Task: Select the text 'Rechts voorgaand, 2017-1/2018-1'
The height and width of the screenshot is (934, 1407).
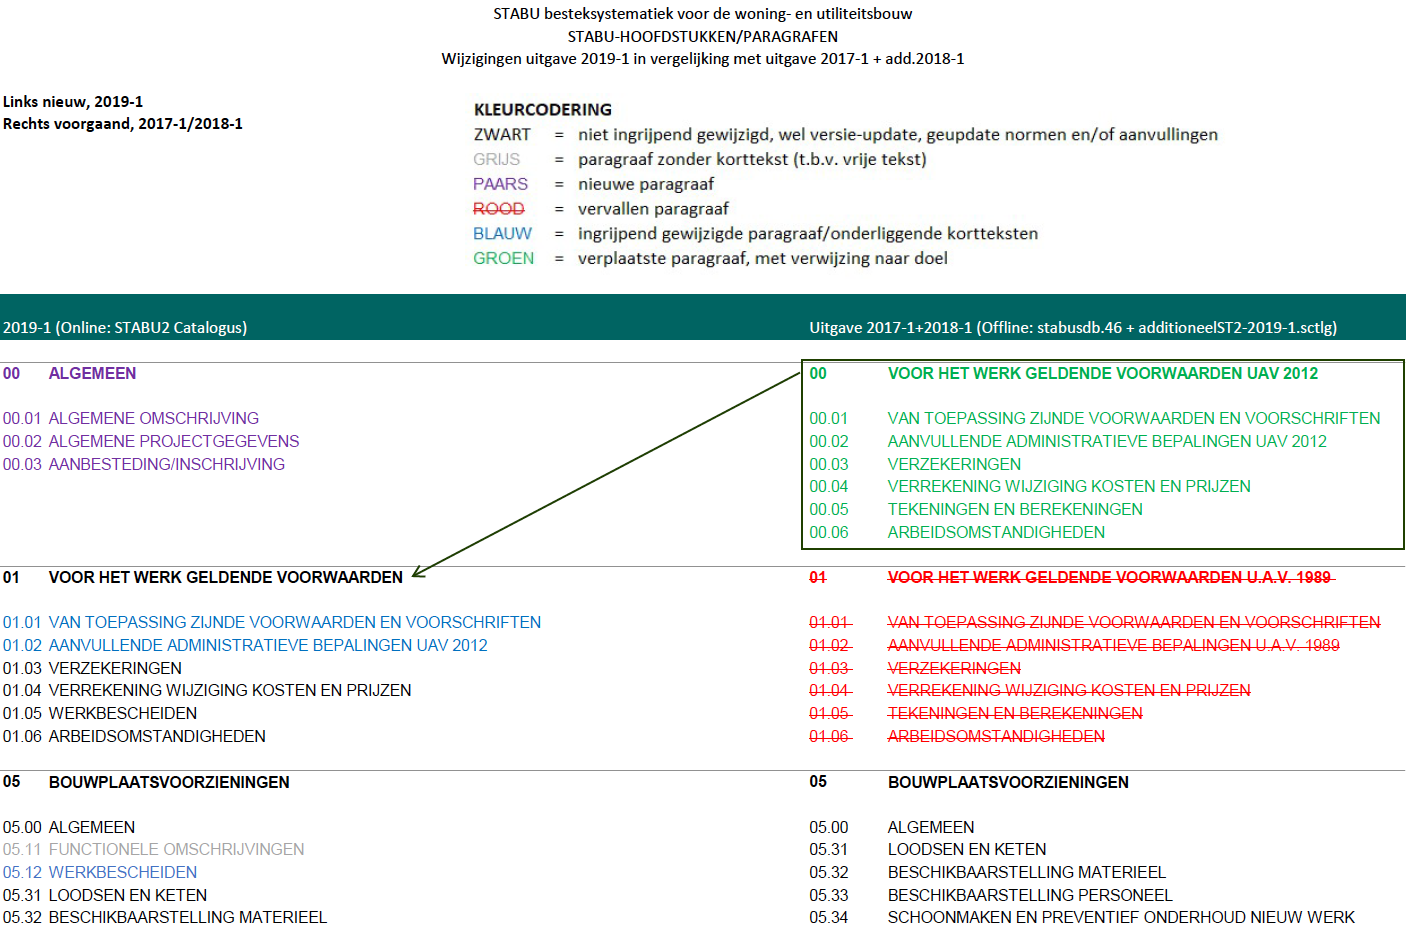Action: [x=122, y=124]
